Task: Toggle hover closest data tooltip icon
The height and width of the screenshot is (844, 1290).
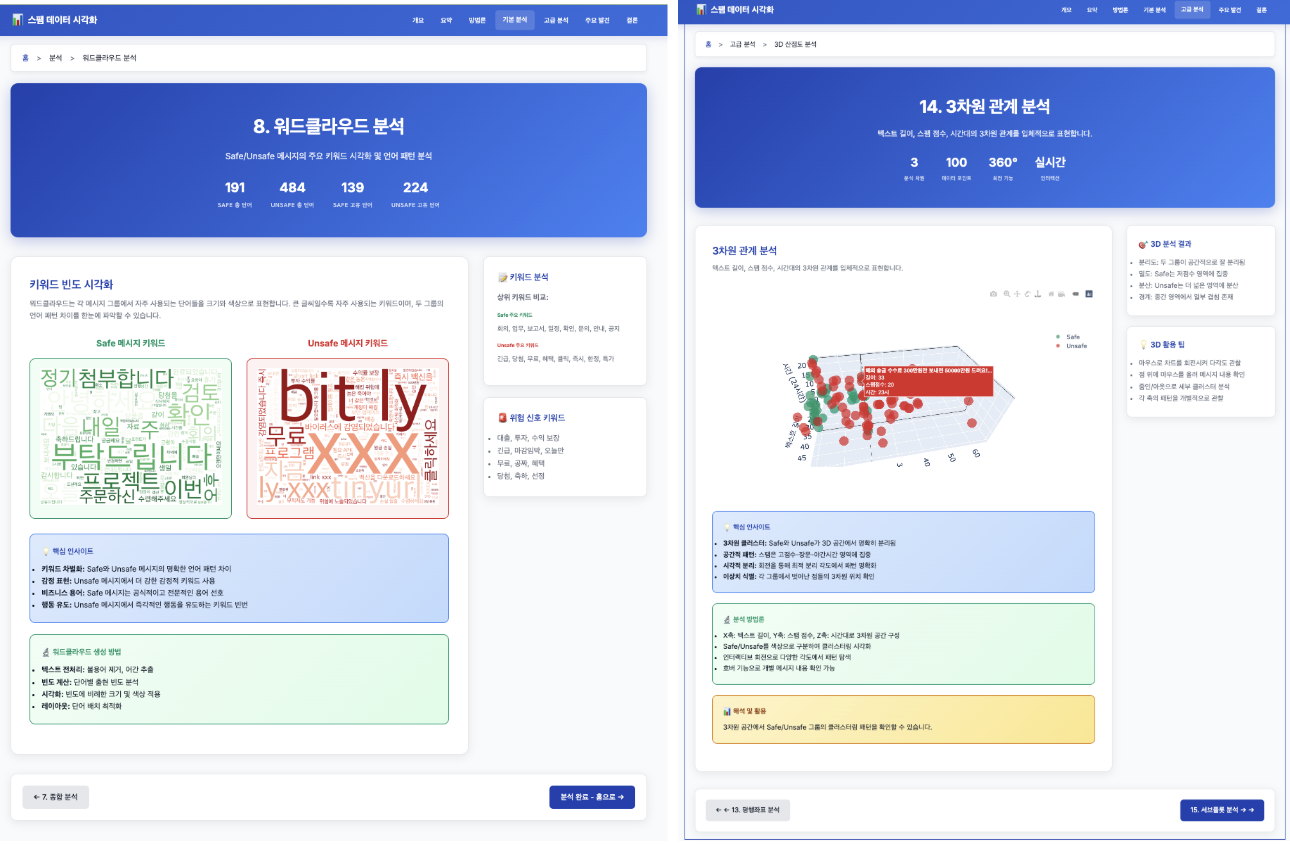Action: pyautogui.click(x=1076, y=294)
